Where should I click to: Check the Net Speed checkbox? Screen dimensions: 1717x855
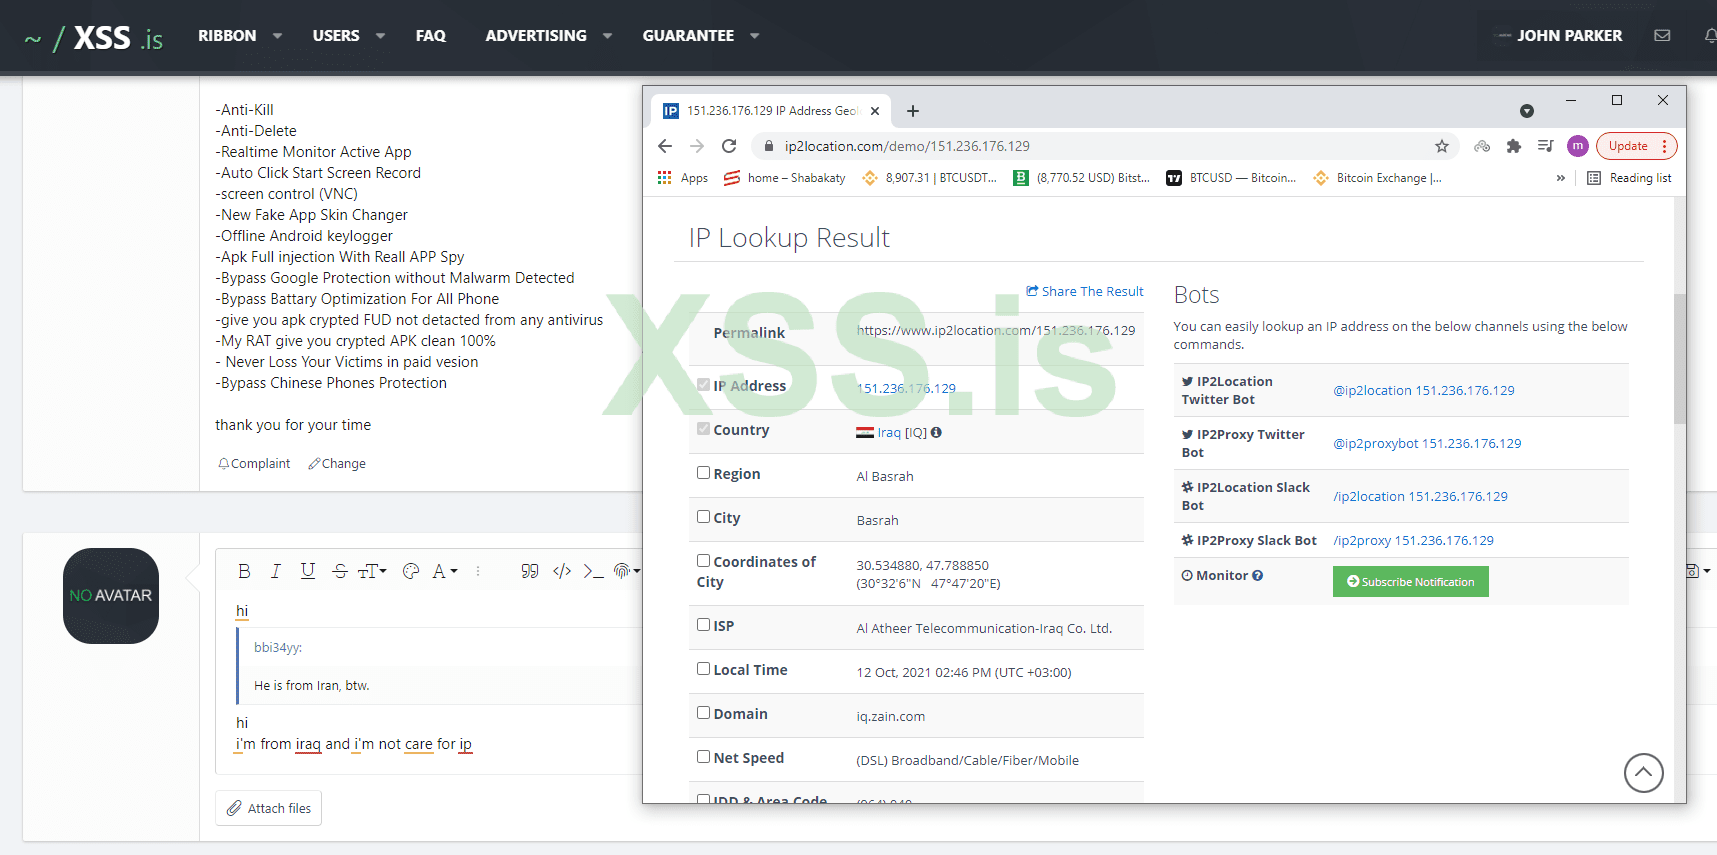[703, 757]
